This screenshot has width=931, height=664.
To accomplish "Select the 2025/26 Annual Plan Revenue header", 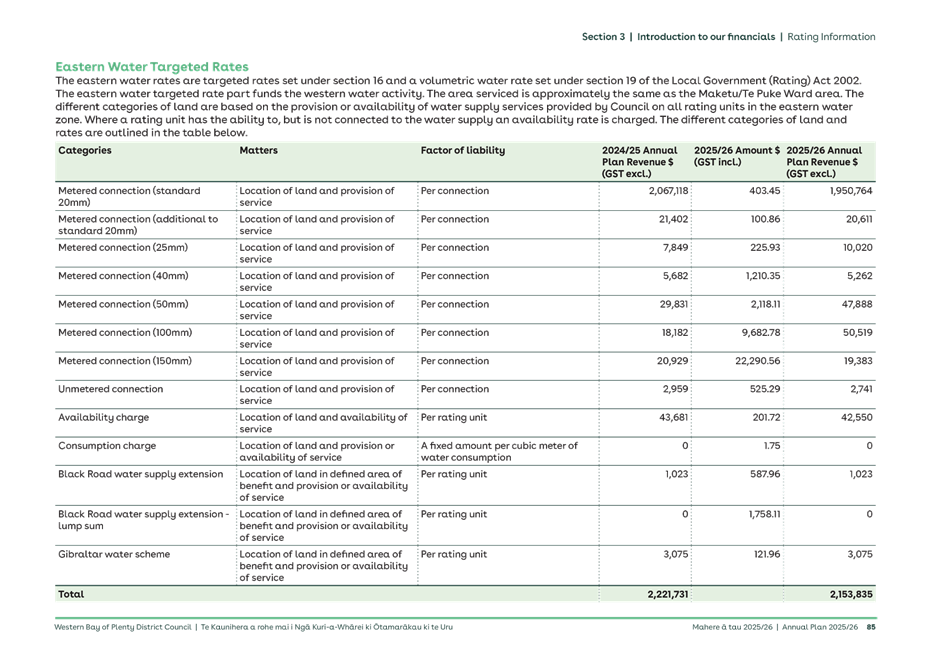I will [824, 158].
